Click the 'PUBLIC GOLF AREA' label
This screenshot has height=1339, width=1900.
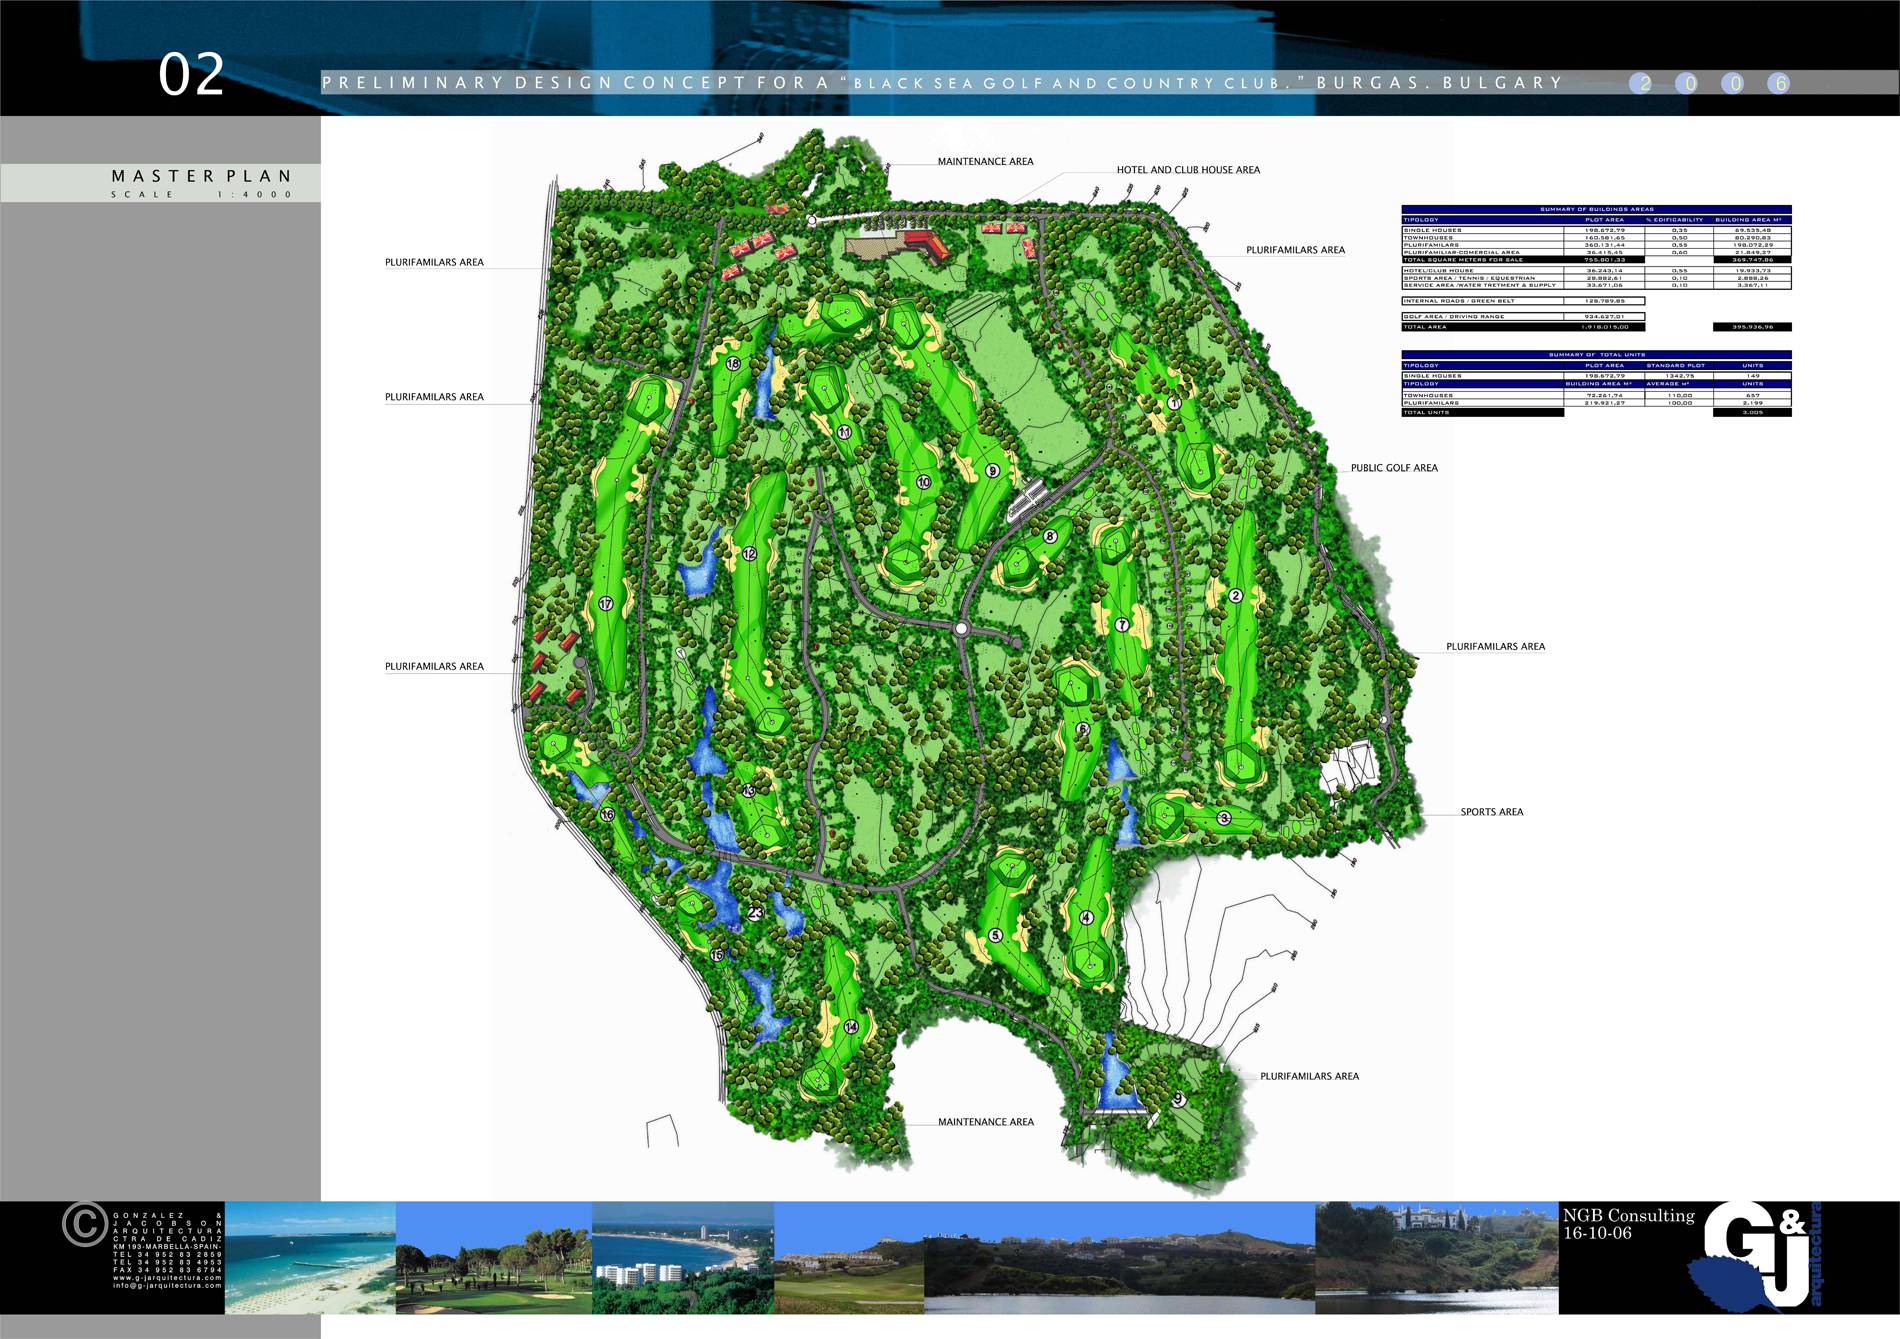[x=1394, y=468]
